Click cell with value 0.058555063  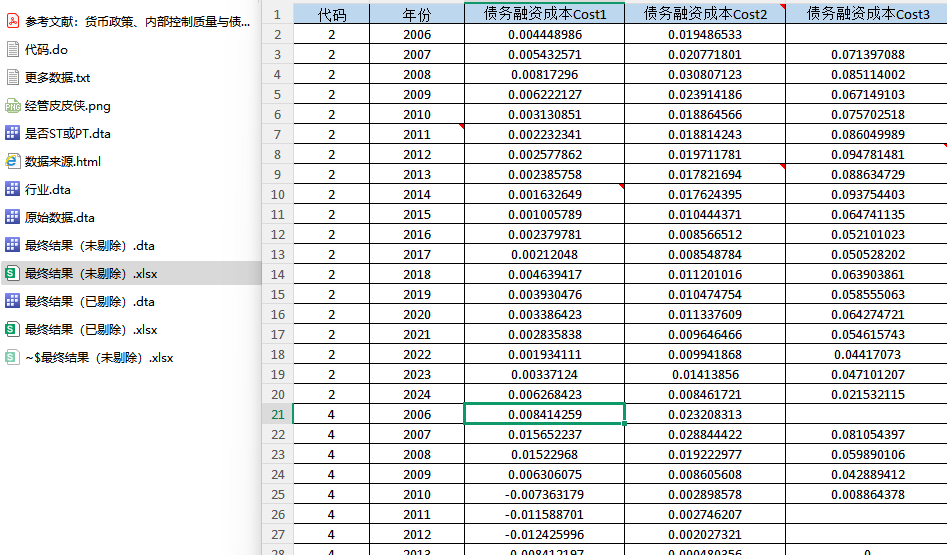(x=867, y=294)
